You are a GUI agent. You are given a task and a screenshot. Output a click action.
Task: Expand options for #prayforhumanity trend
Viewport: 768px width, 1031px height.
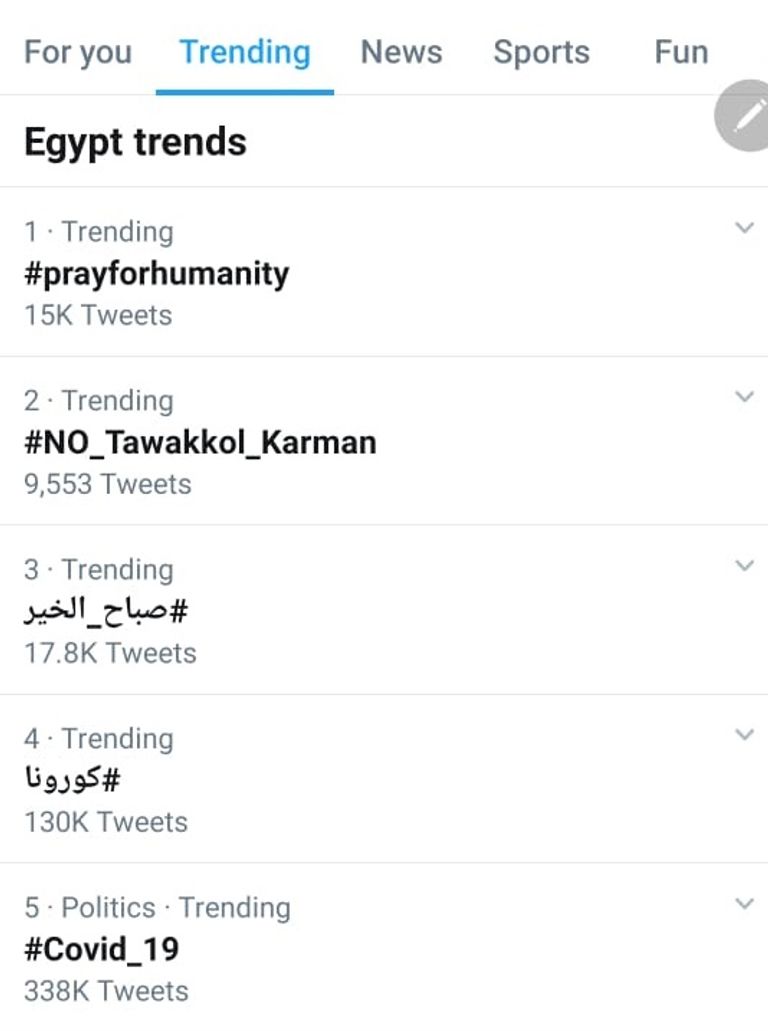point(744,228)
